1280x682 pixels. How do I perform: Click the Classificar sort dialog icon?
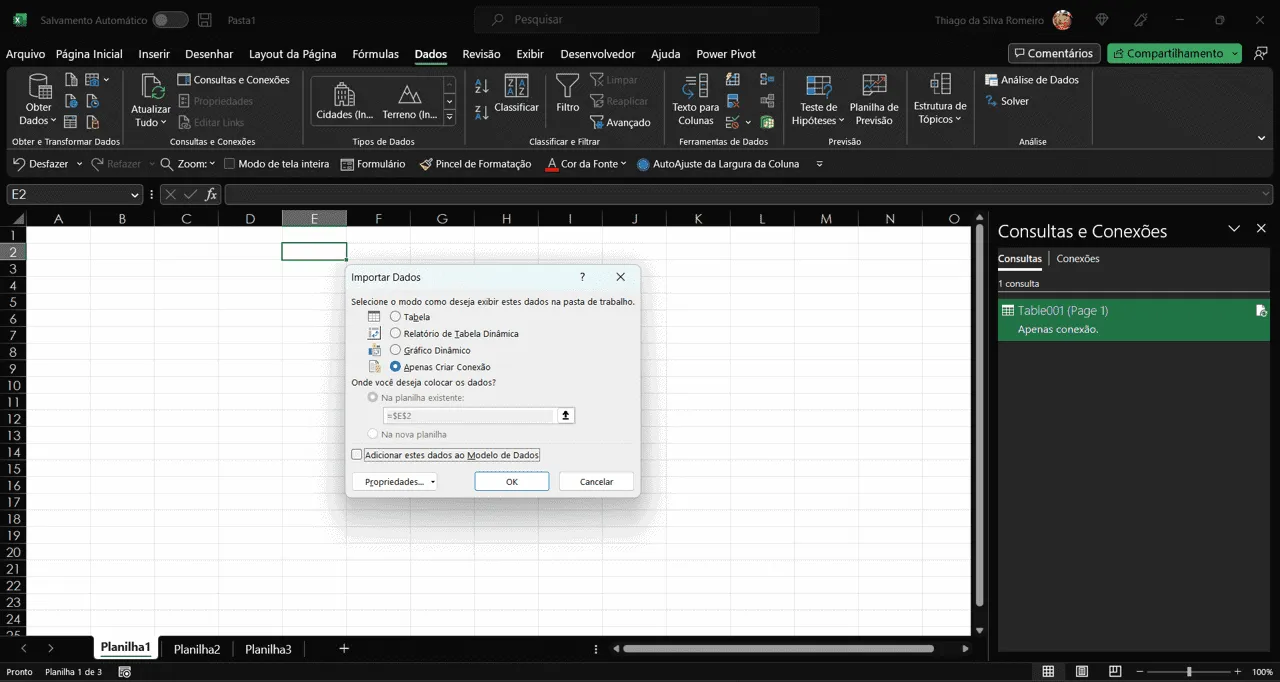(516, 87)
